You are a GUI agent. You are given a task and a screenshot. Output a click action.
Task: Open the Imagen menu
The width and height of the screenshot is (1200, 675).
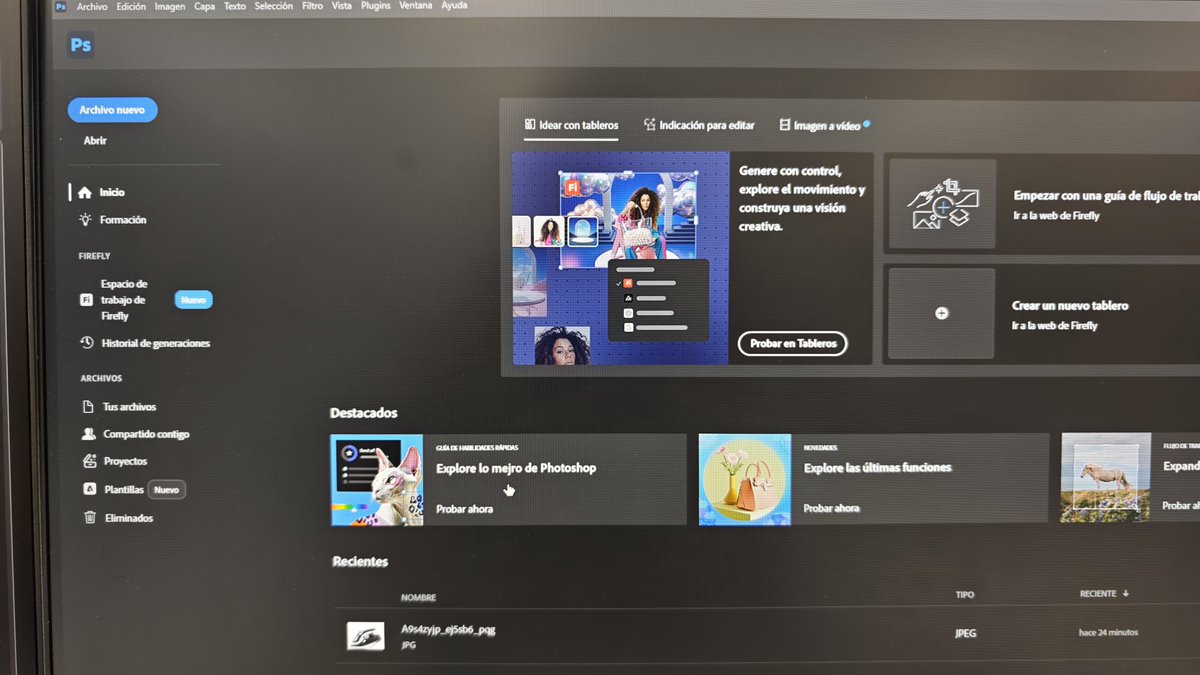(170, 6)
